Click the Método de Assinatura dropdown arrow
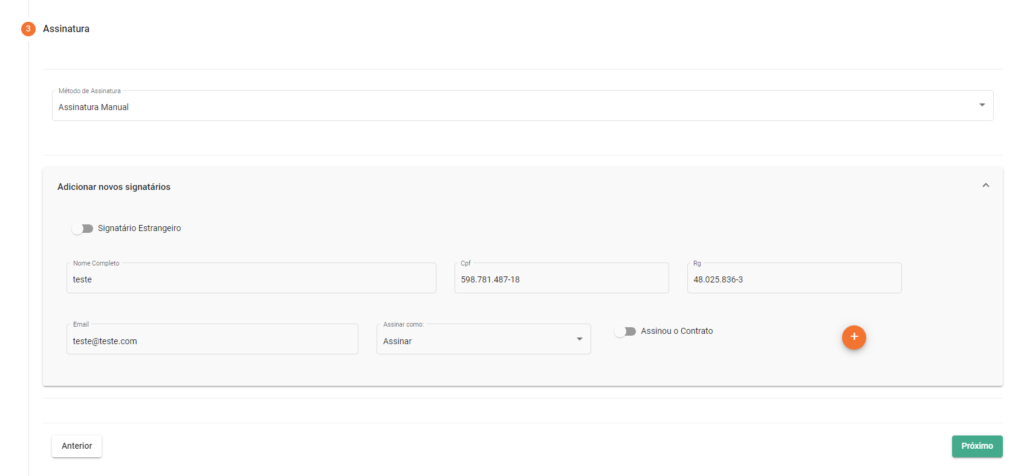Image resolution: width=1024 pixels, height=476 pixels. click(x=981, y=106)
